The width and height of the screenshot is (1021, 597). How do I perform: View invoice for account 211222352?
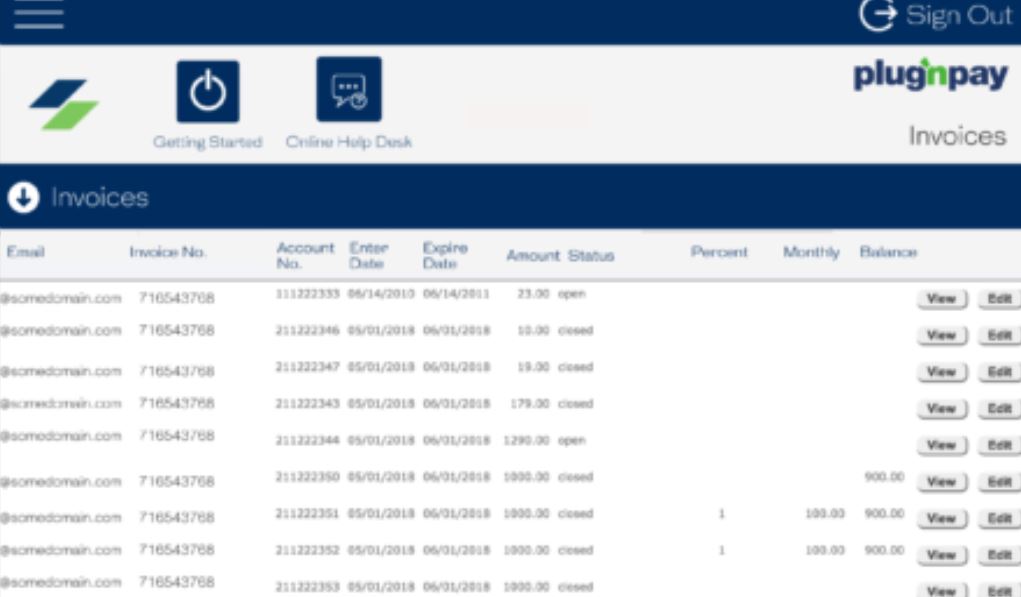point(942,555)
